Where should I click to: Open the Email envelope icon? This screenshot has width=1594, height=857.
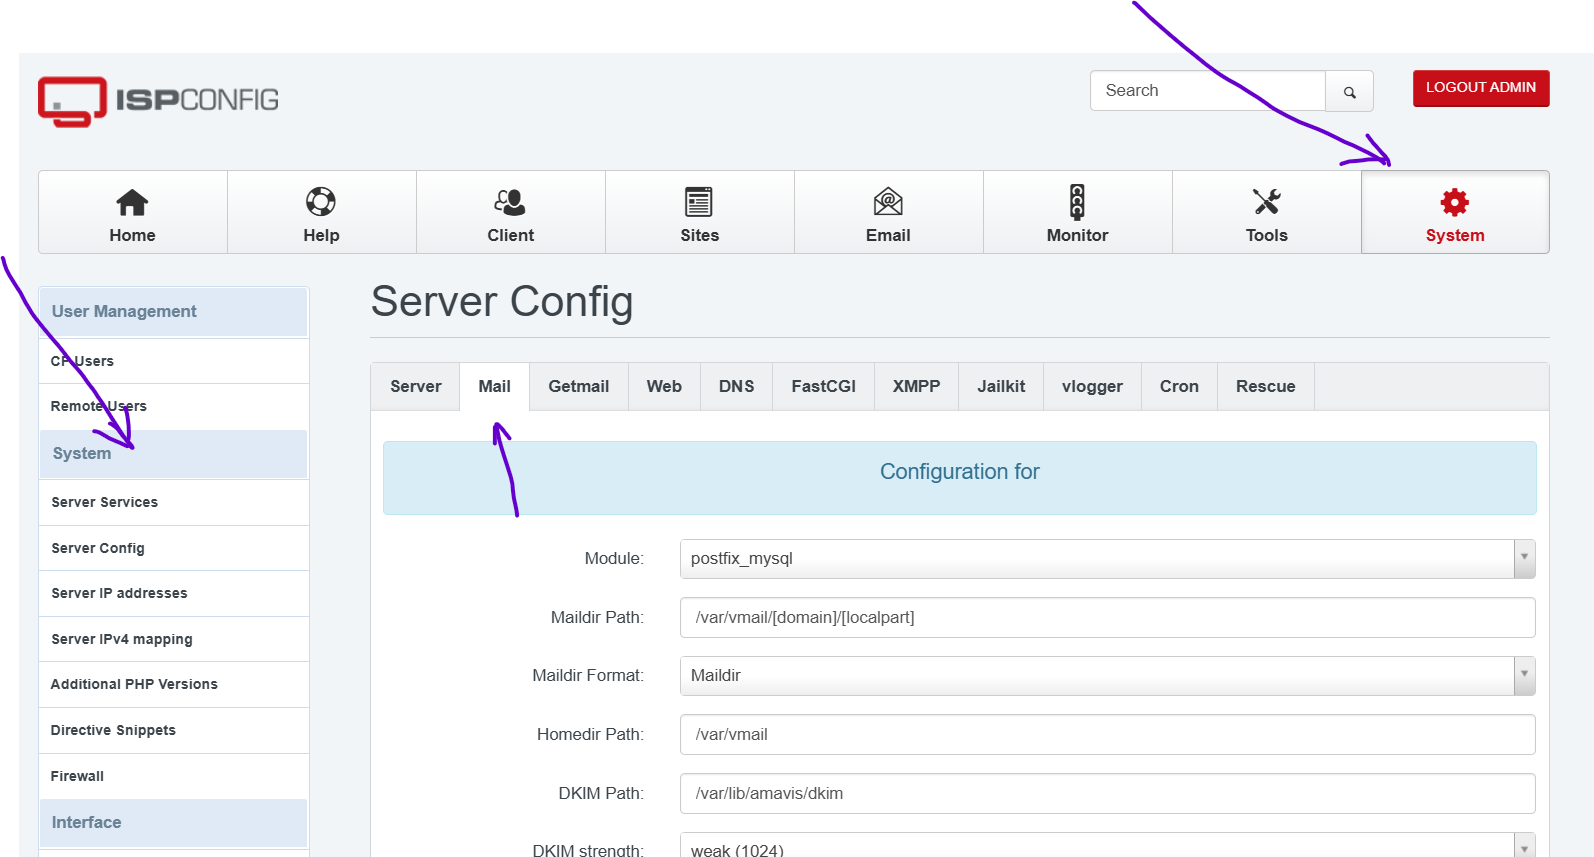click(x=888, y=202)
